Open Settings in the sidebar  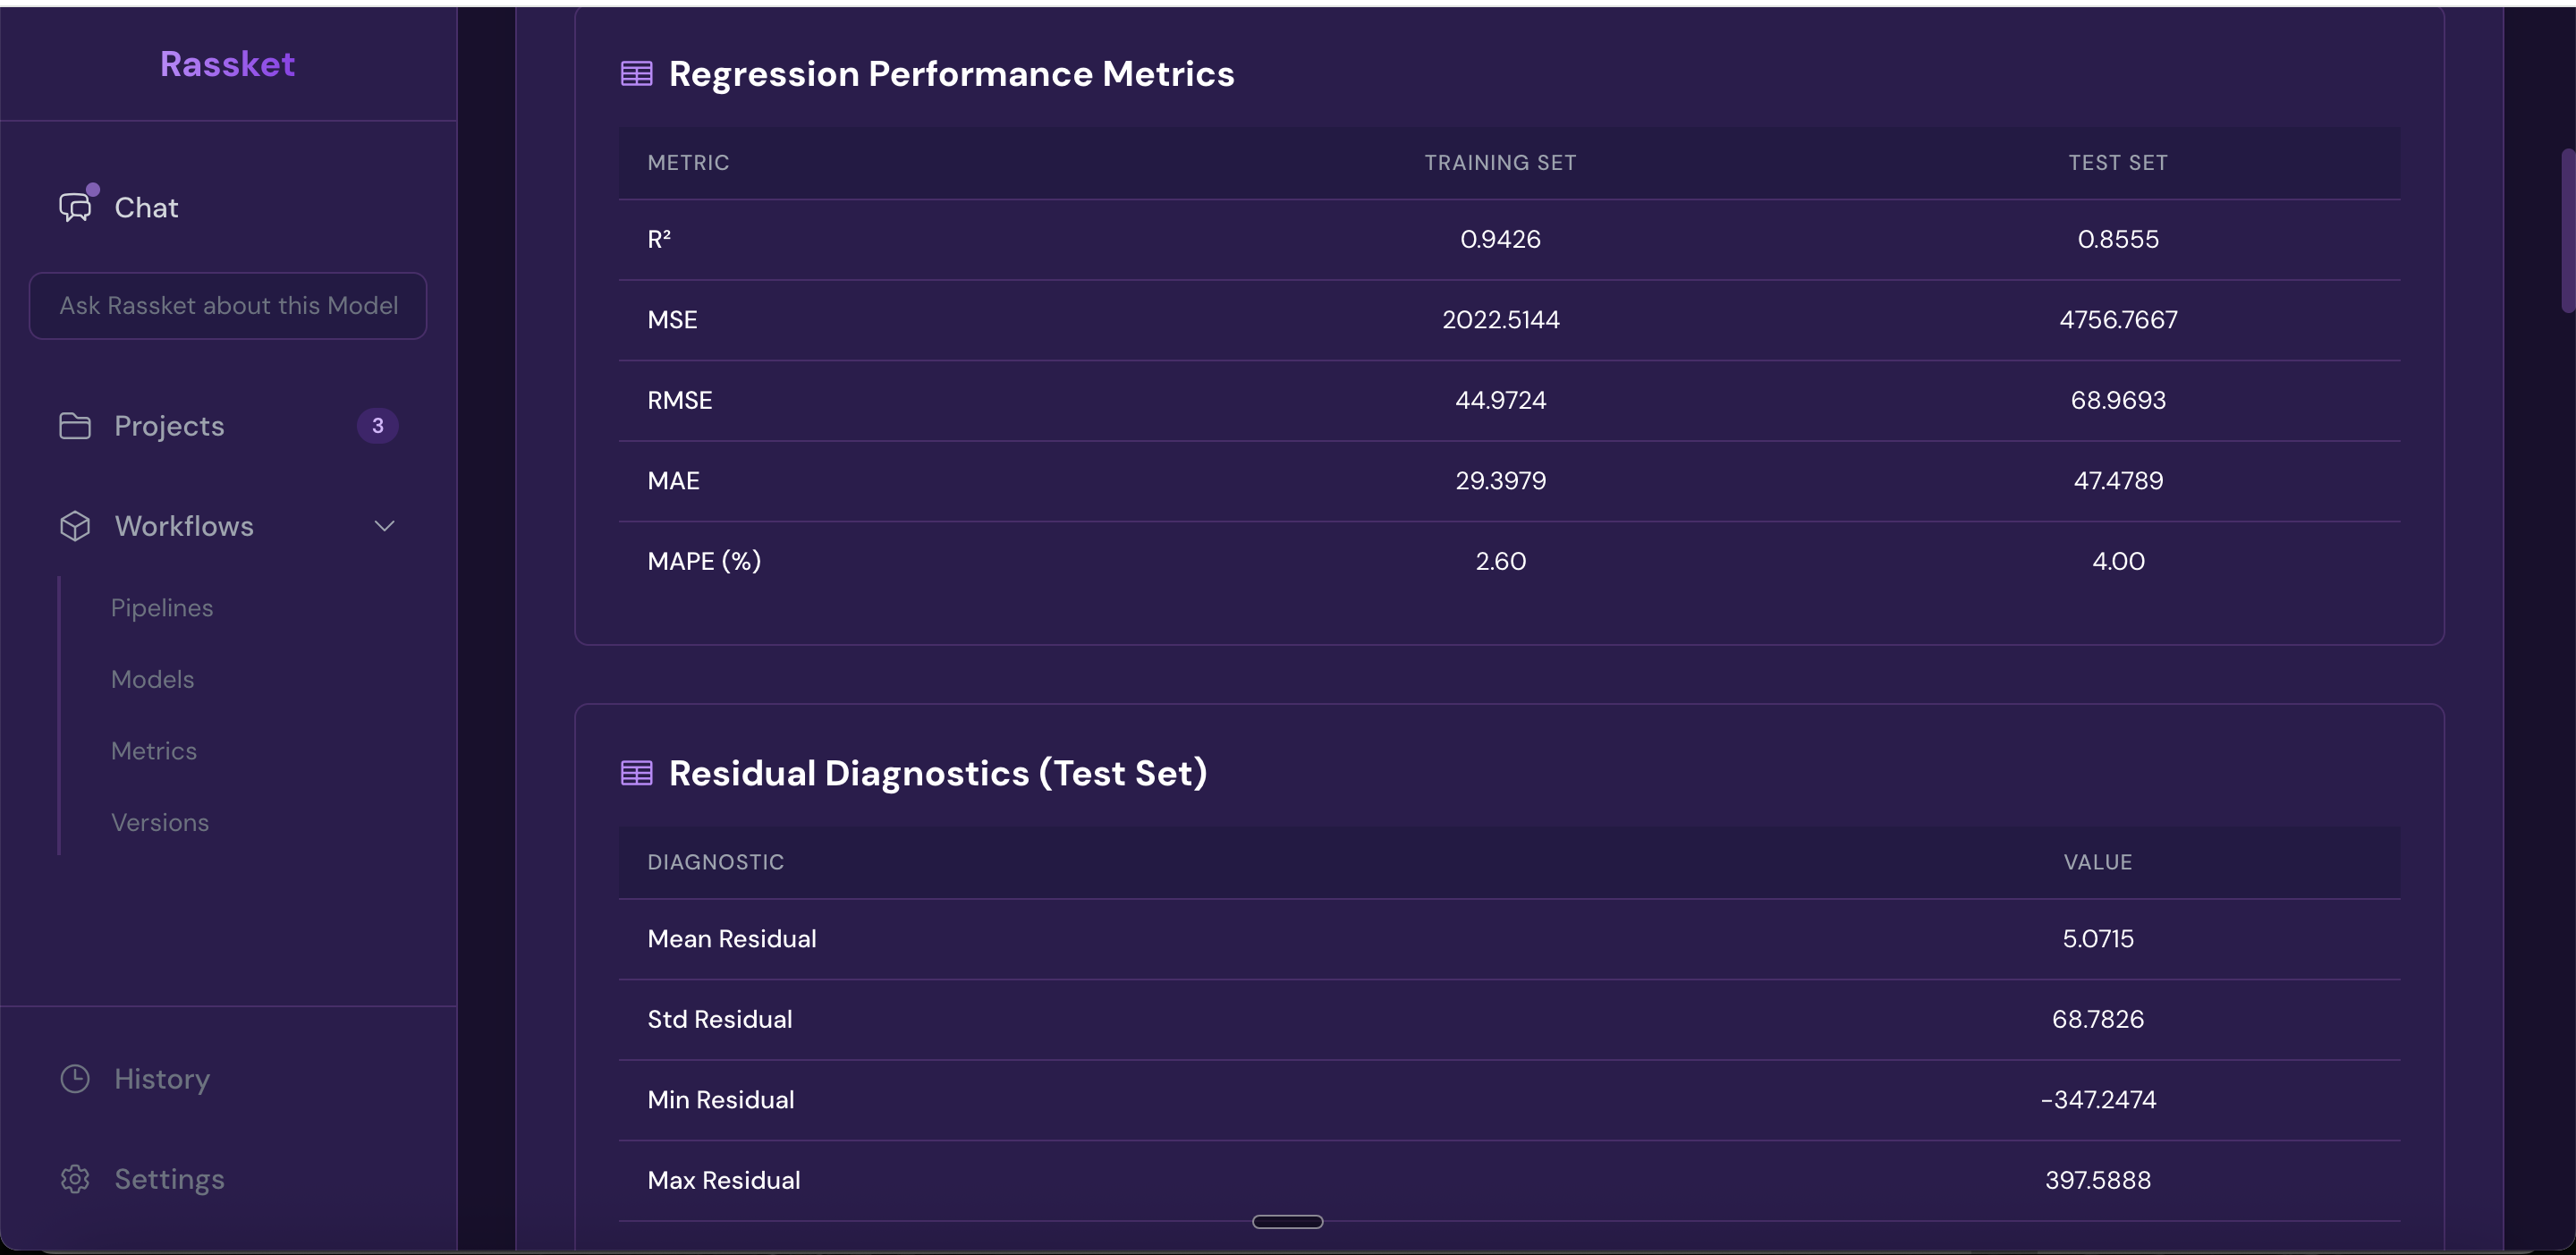(169, 1178)
